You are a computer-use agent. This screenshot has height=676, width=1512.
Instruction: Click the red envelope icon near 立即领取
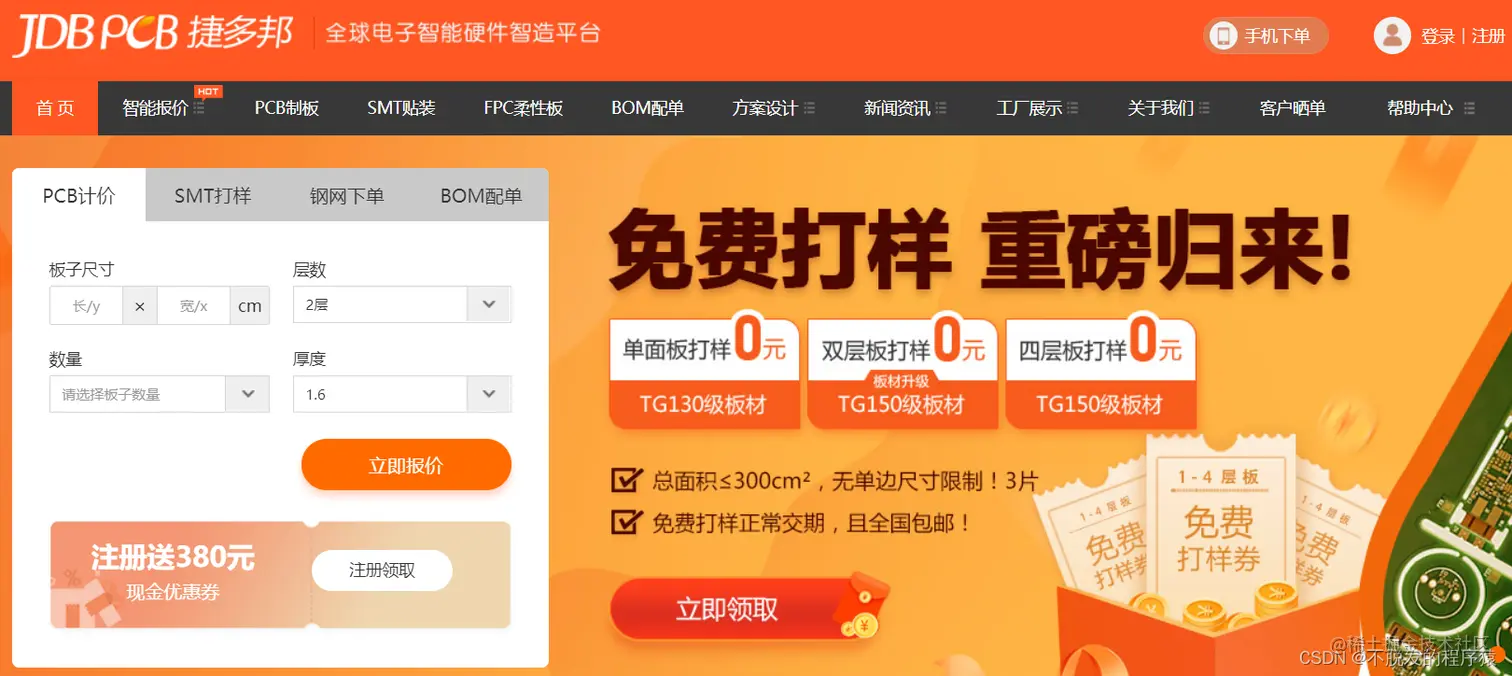861,607
